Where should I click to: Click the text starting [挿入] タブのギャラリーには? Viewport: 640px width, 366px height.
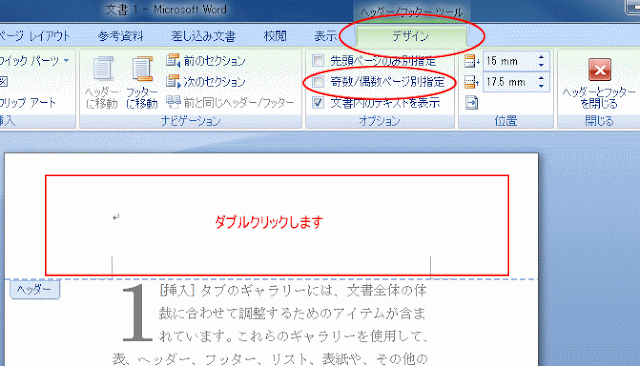293,291
